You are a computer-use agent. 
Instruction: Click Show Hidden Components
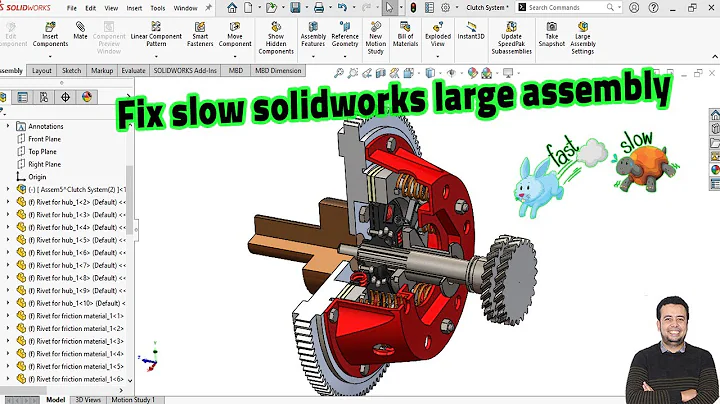pyautogui.click(x=276, y=38)
